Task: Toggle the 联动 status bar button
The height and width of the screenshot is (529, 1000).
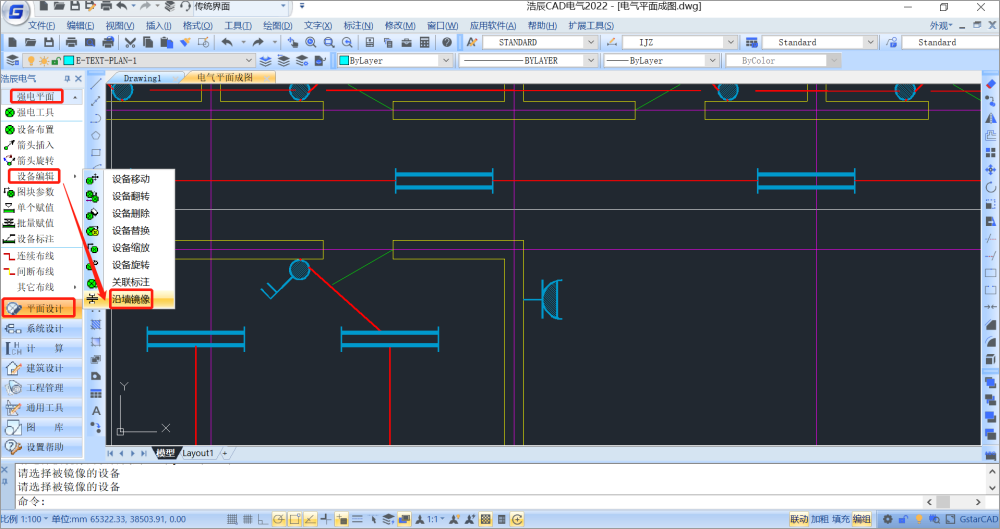Action: (799, 520)
